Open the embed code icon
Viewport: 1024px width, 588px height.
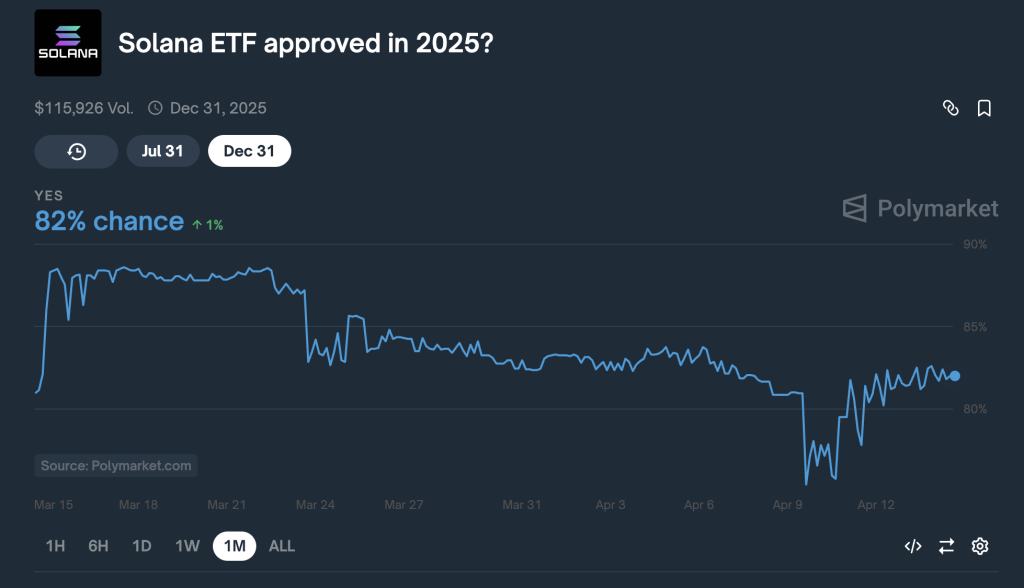[x=912, y=546]
